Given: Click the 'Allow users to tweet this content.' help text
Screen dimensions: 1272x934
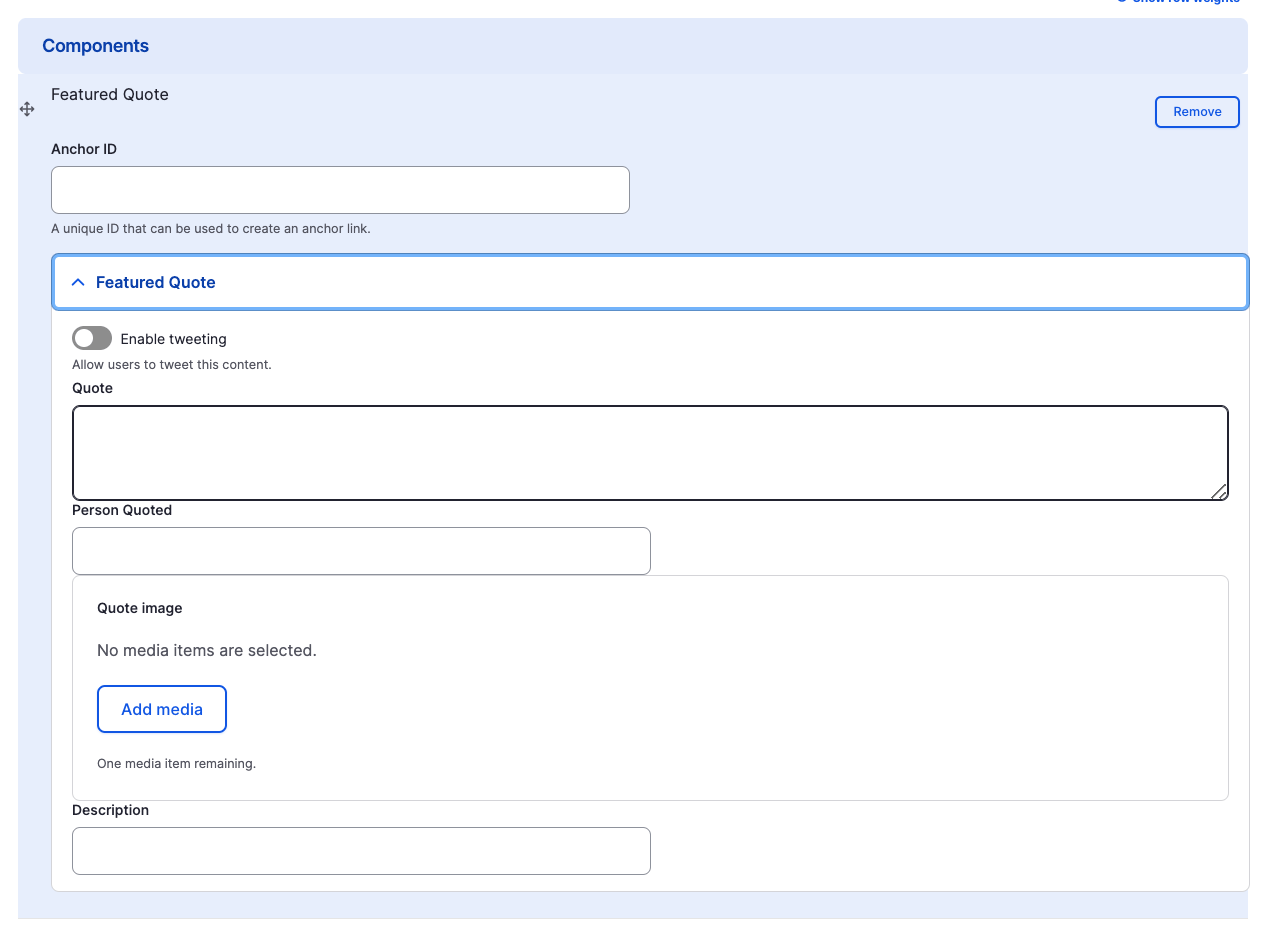Looking at the screenshot, I should tap(172, 364).
